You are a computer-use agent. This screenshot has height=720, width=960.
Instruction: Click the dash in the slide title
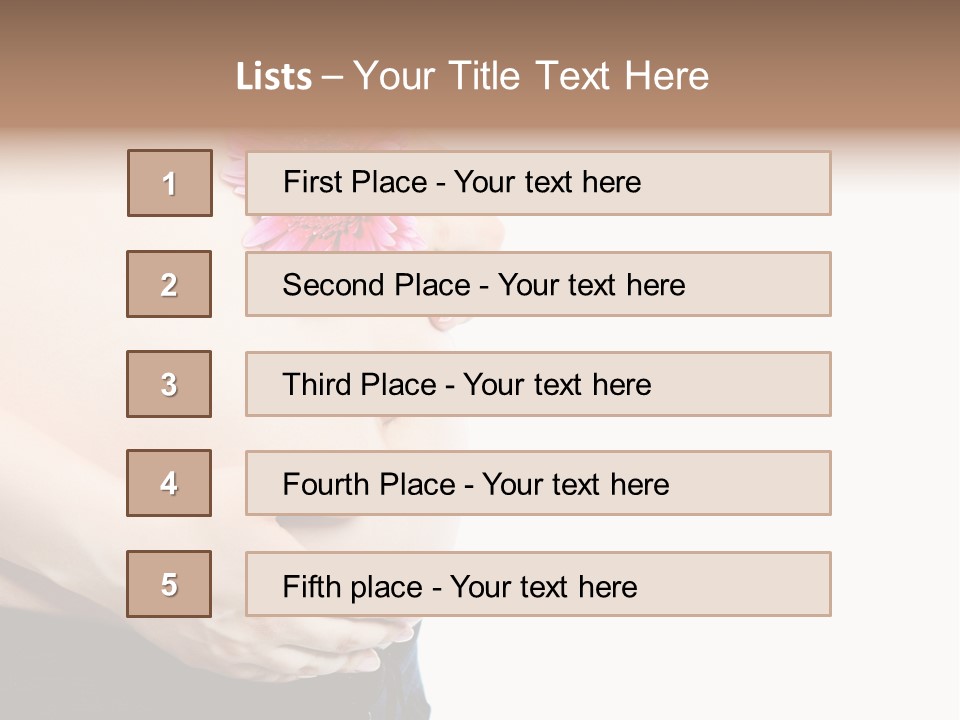tap(332, 77)
